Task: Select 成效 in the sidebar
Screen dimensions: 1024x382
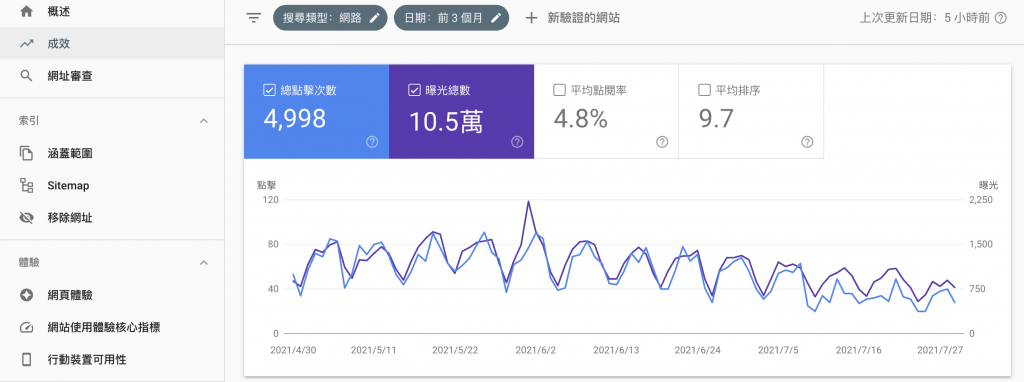Action: [x=112, y=44]
